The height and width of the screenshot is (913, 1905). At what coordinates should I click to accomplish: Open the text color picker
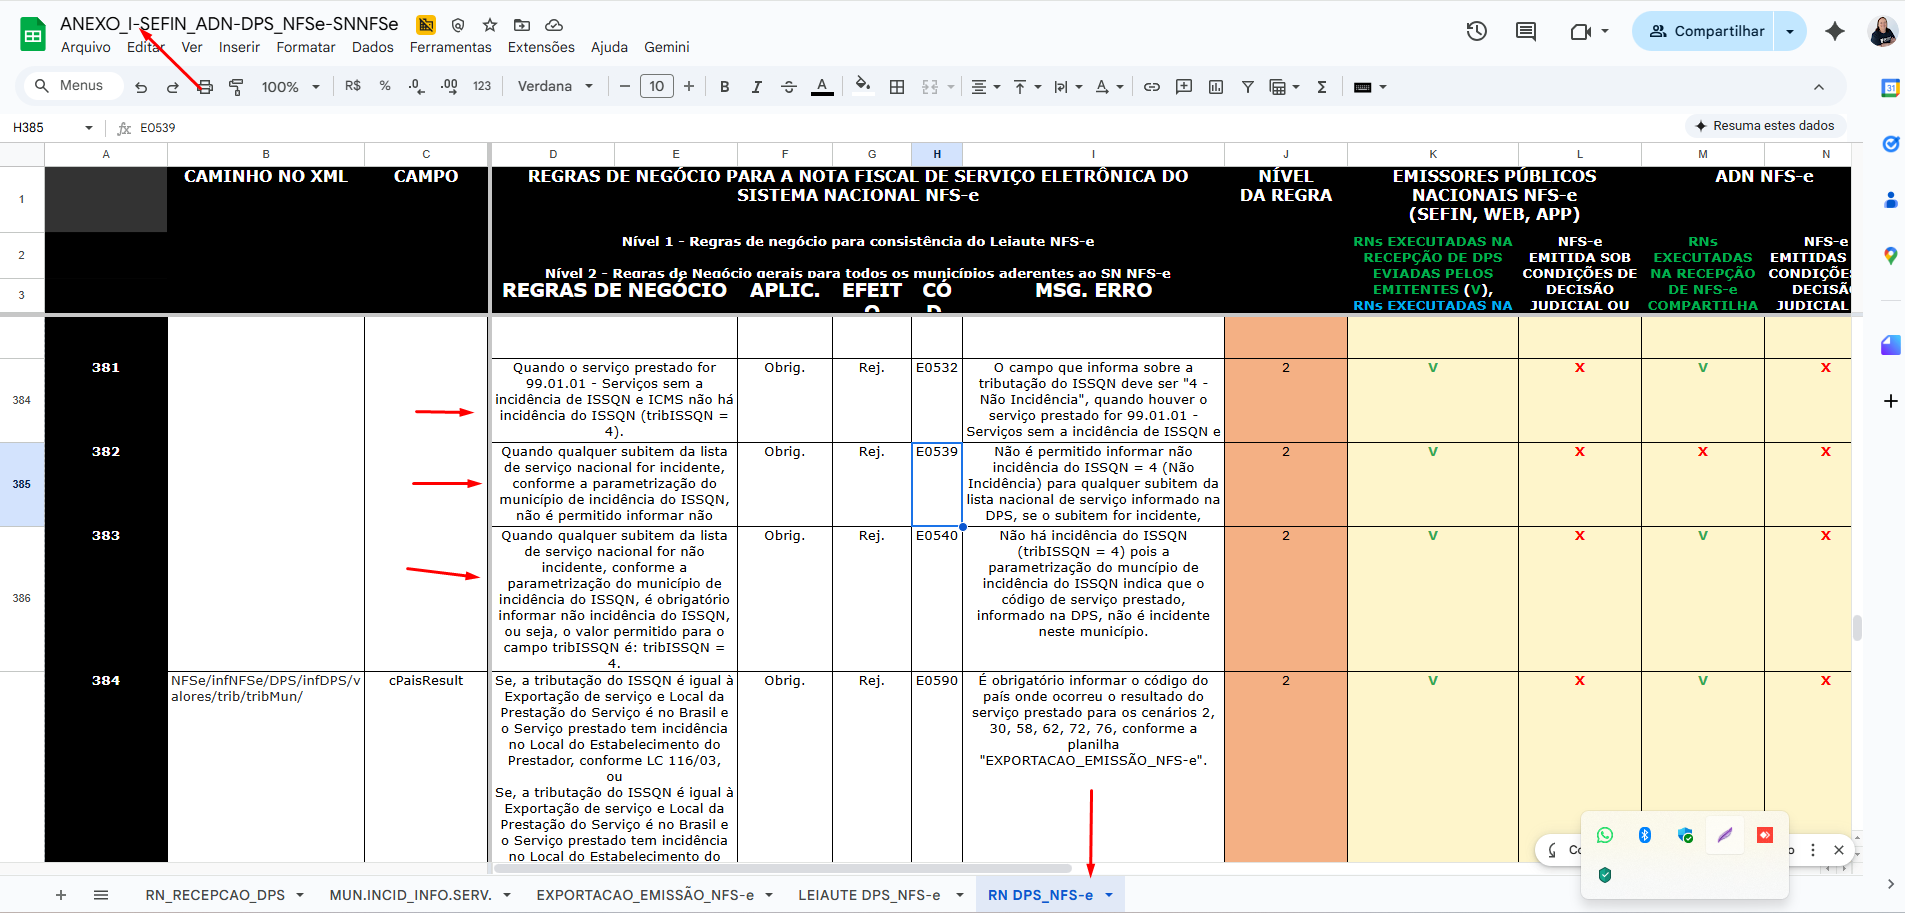(822, 87)
